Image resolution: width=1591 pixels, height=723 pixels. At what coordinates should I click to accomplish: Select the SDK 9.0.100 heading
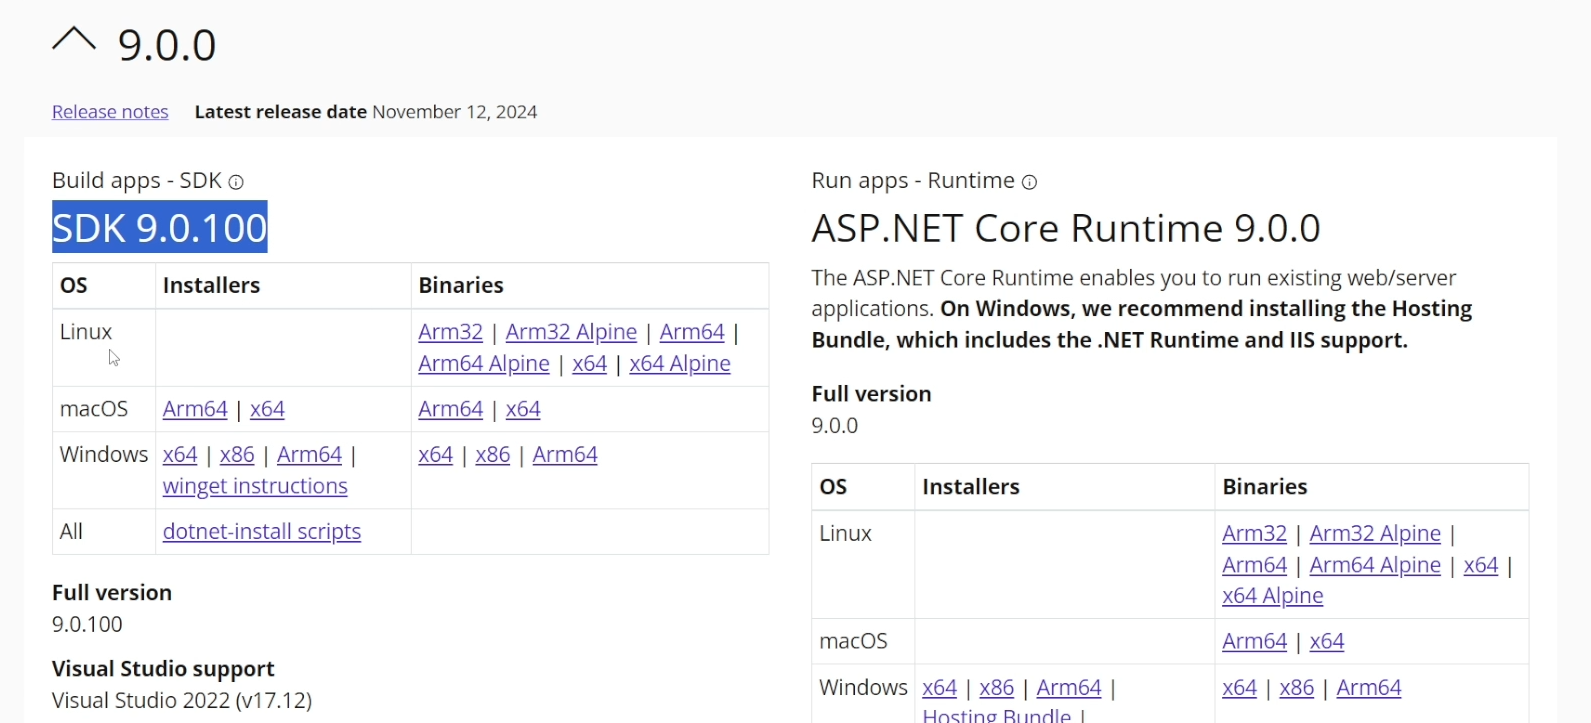click(160, 228)
